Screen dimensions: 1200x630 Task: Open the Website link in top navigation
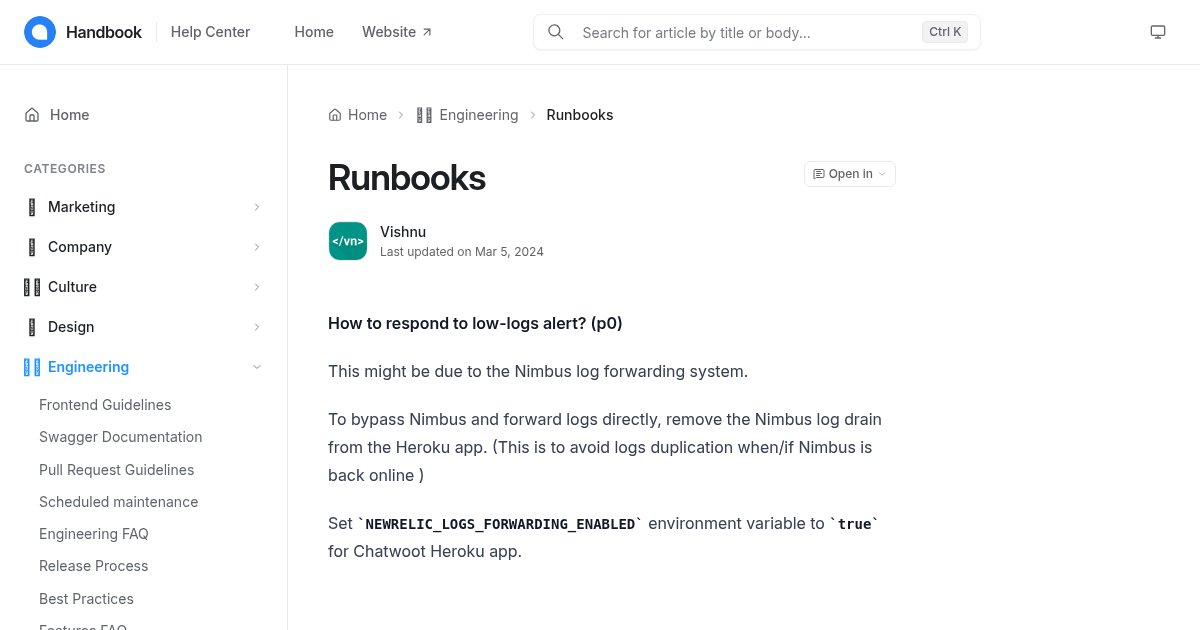pos(397,32)
